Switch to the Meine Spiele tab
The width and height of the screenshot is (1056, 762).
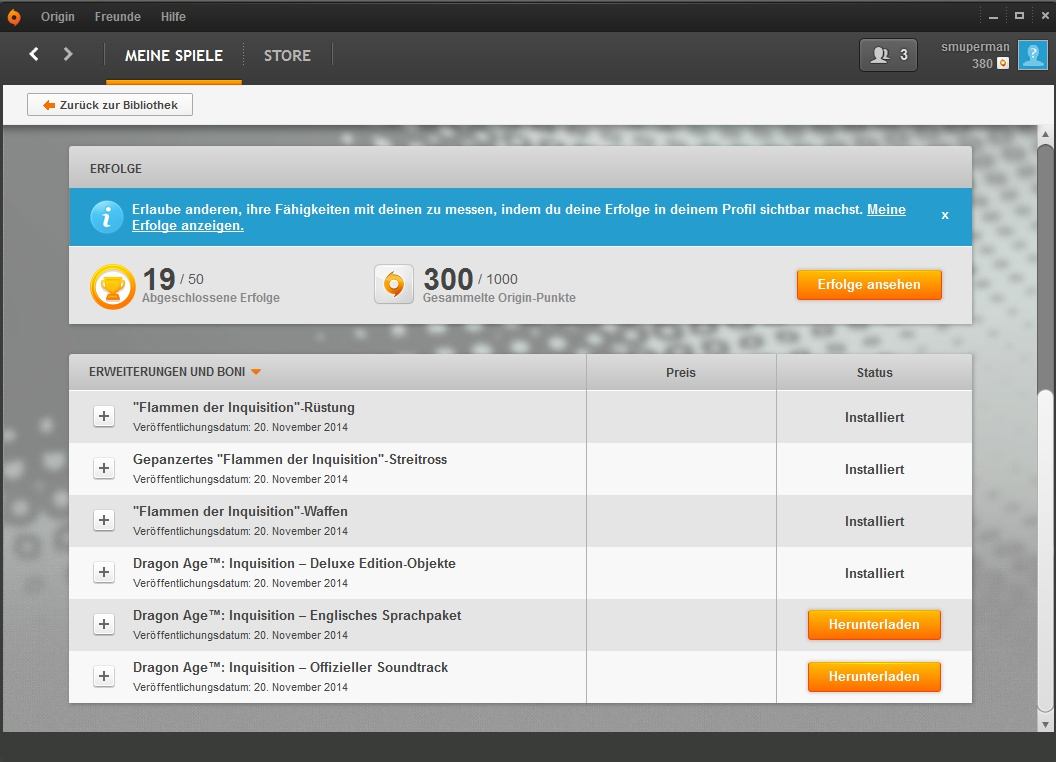point(174,56)
